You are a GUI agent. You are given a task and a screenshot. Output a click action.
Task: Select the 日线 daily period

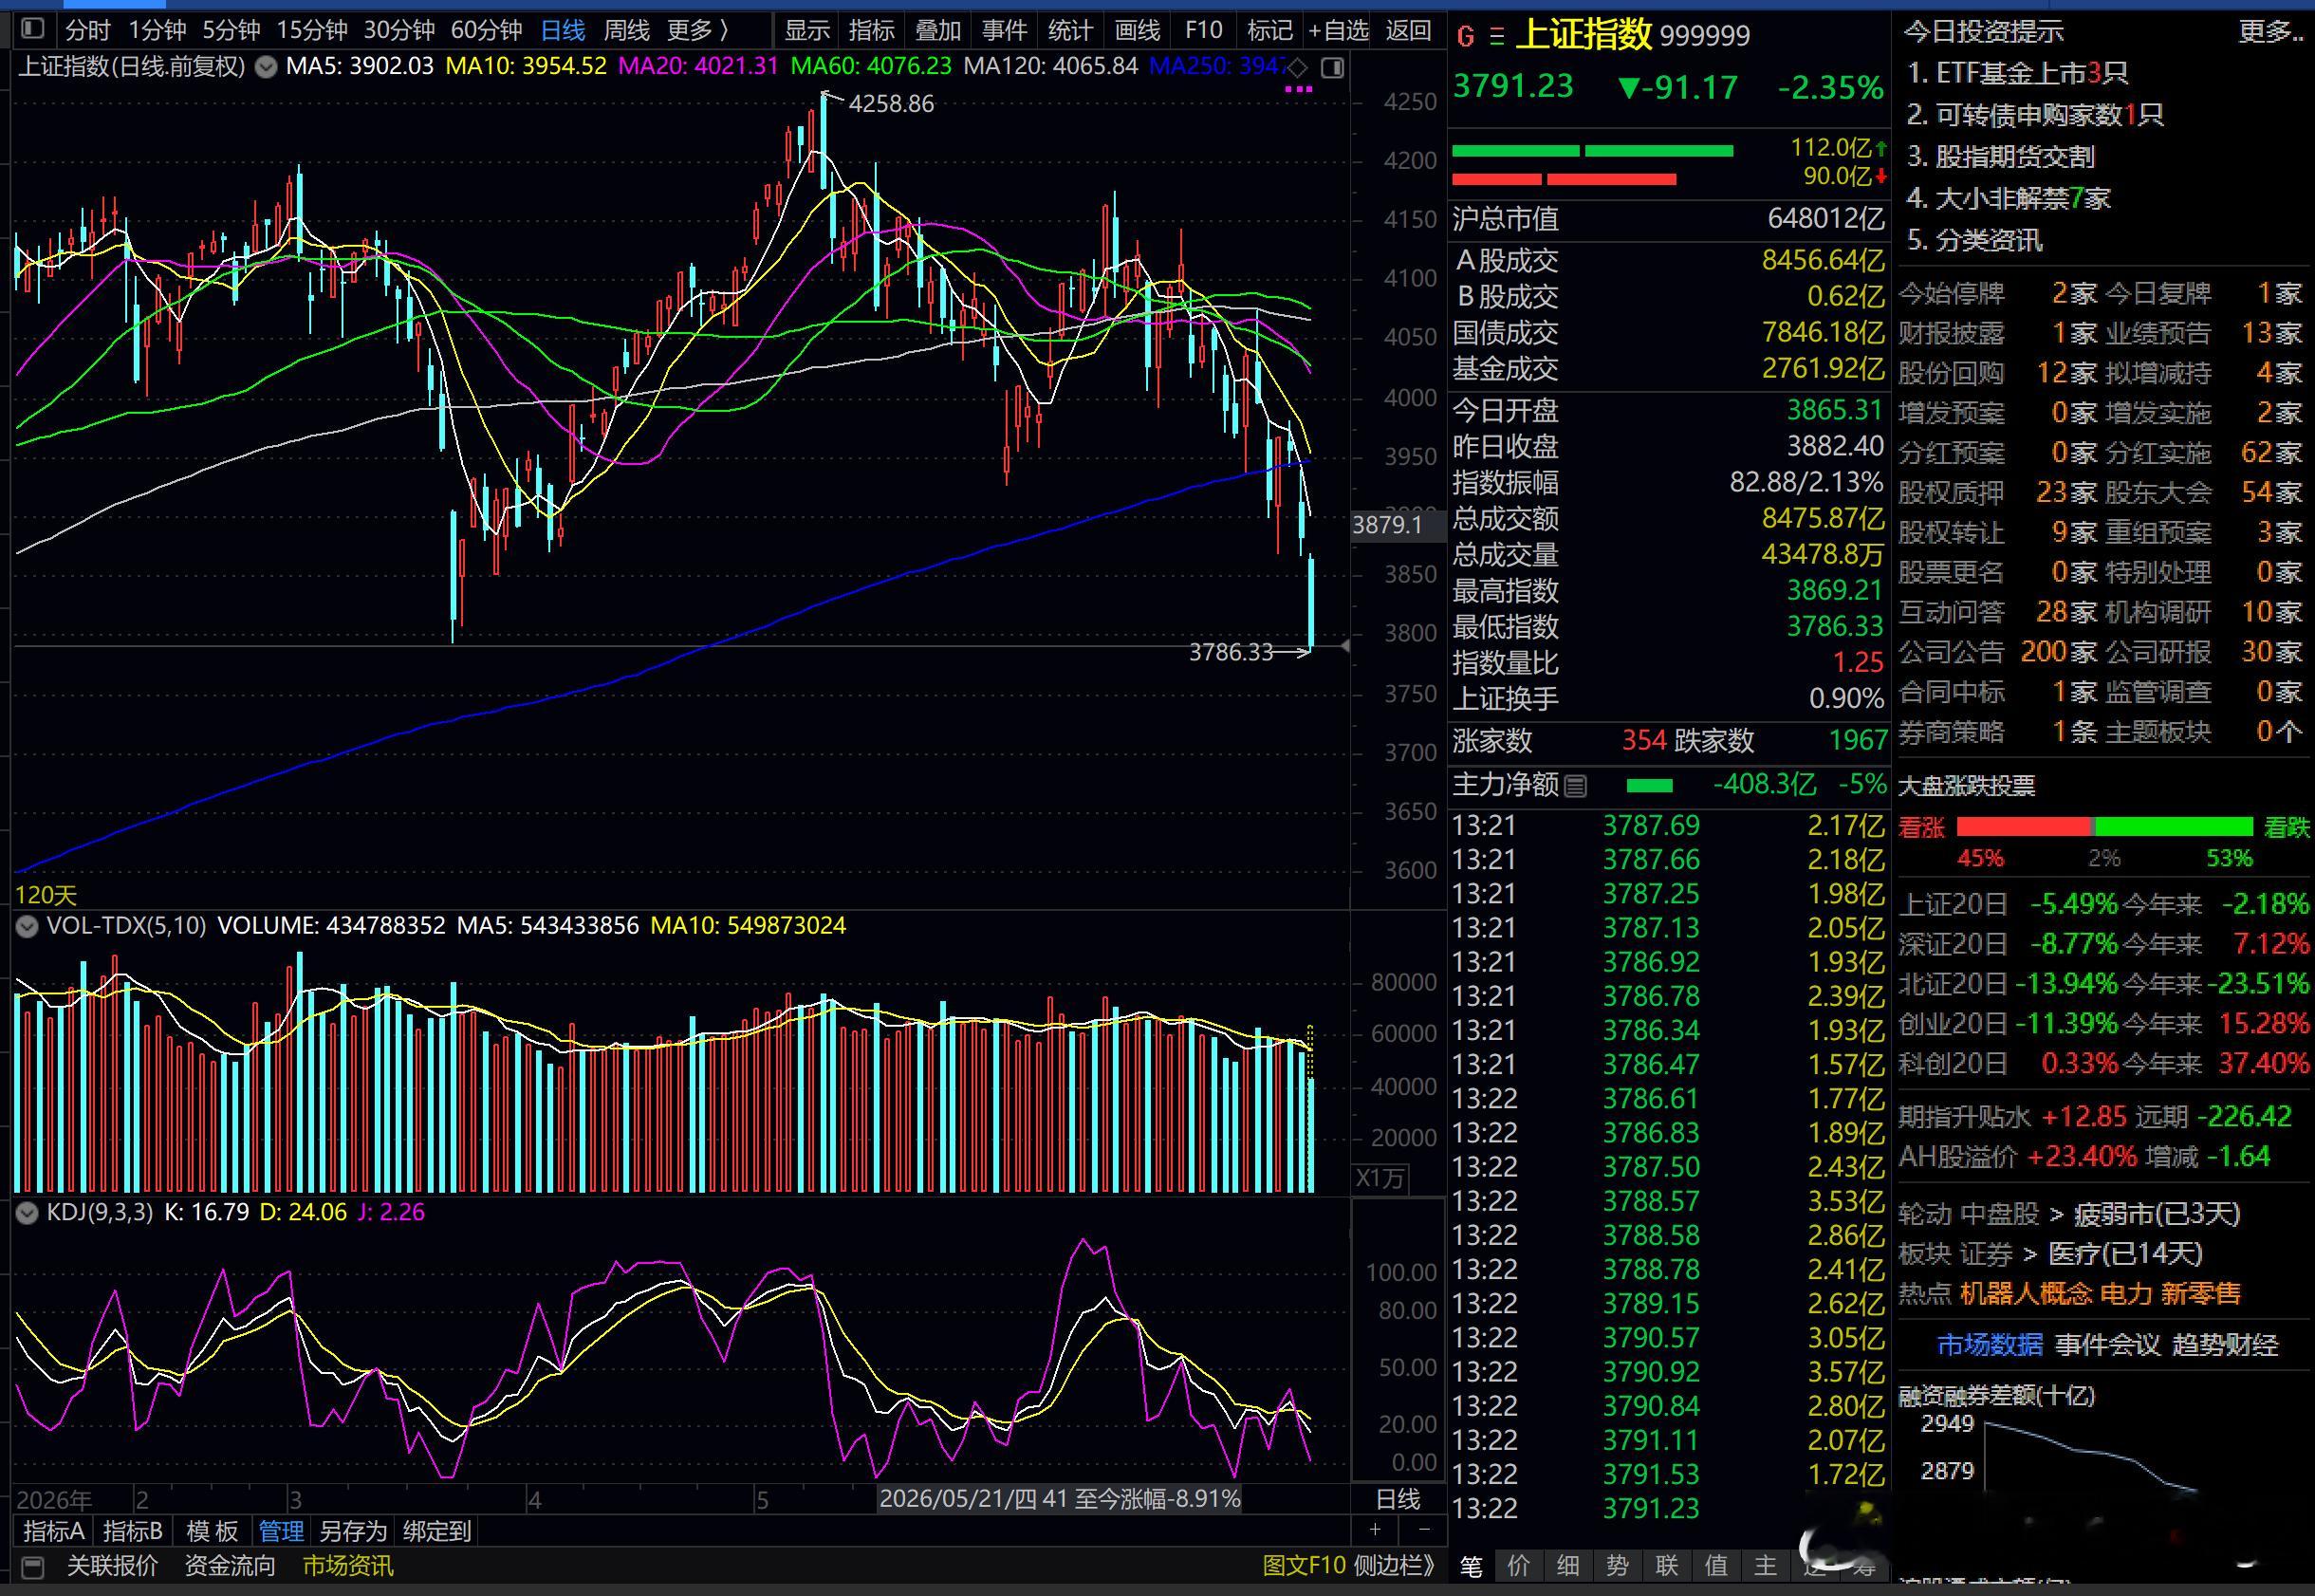(562, 31)
